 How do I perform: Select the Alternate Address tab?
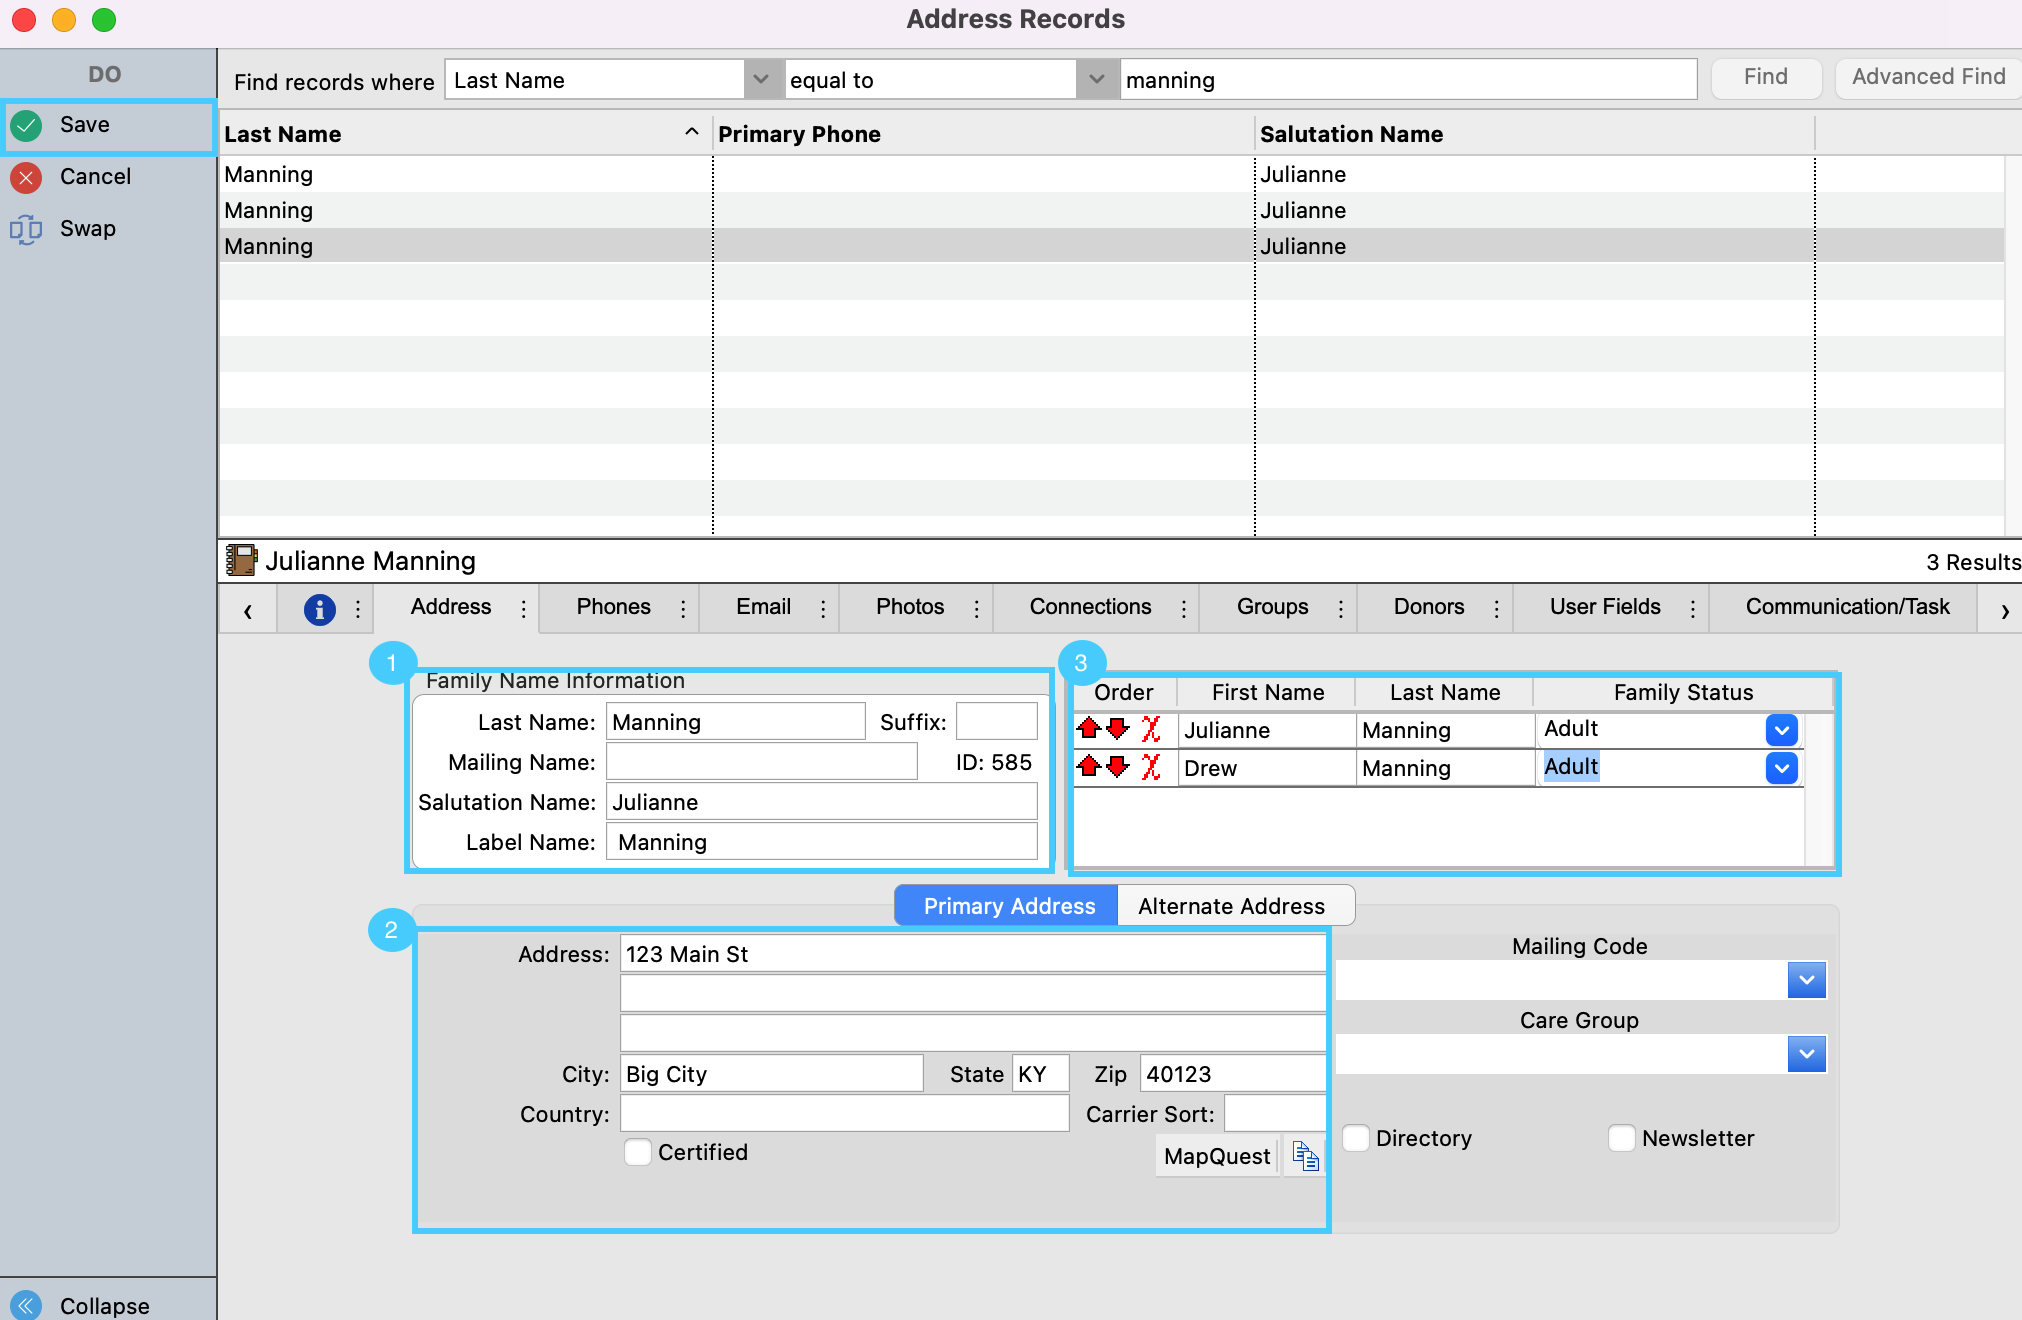pos(1231,906)
